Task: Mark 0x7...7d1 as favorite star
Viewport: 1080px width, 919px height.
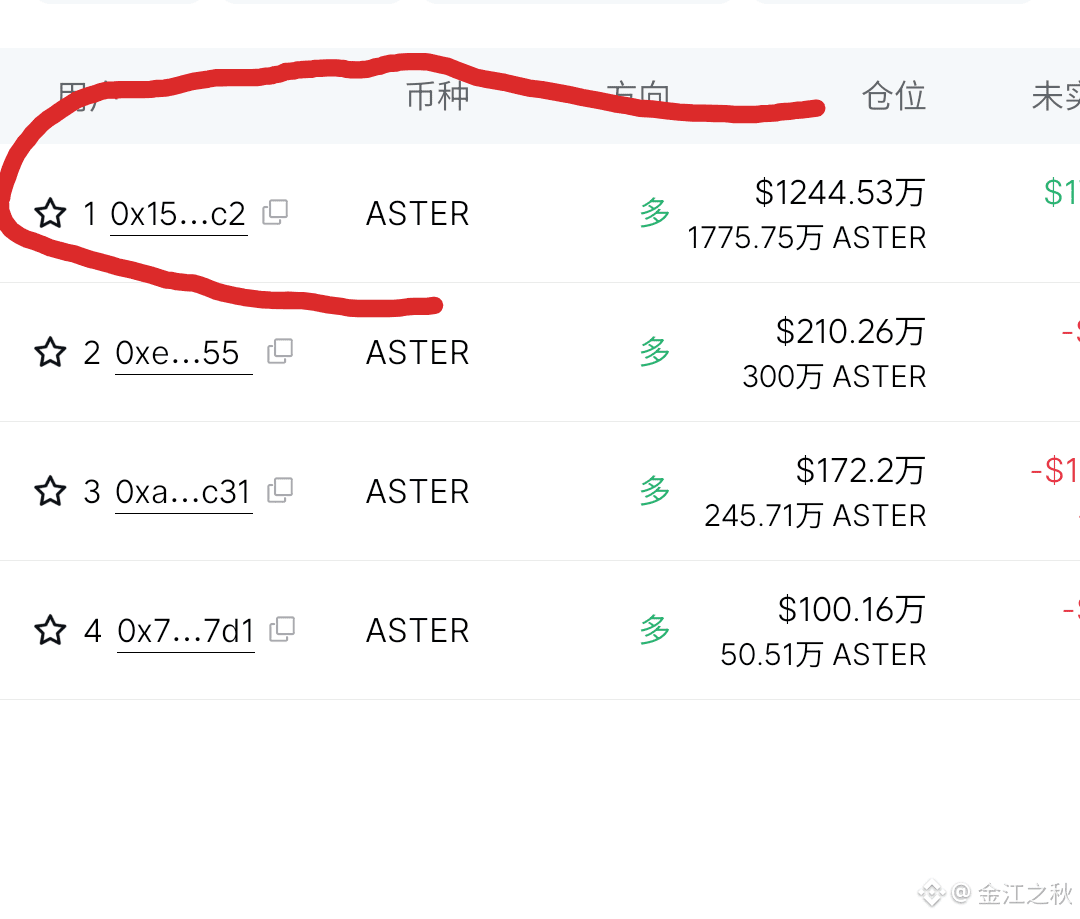Action: (50, 630)
